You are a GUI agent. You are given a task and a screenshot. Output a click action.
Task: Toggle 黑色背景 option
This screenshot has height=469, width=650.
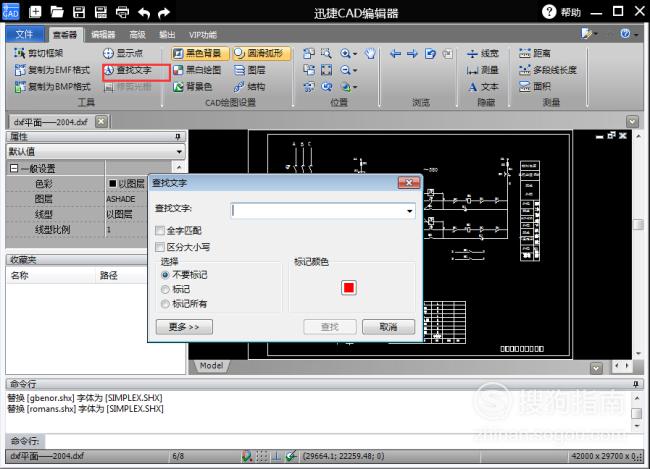(200, 53)
